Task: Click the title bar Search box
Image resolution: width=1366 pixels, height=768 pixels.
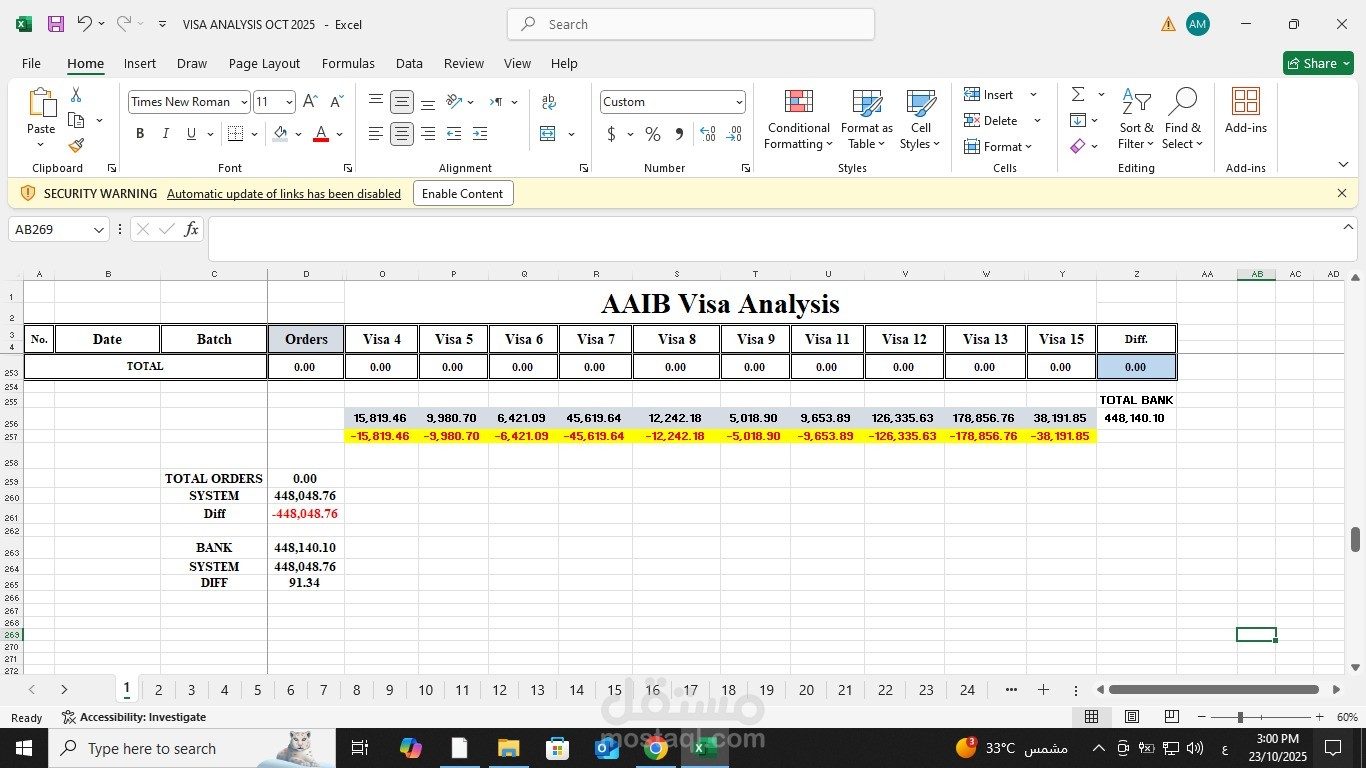Action: (x=691, y=24)
